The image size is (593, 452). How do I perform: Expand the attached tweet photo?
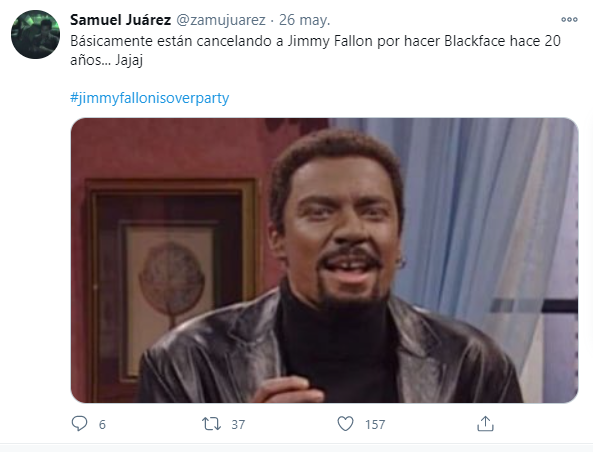click(x=324, y=260)
